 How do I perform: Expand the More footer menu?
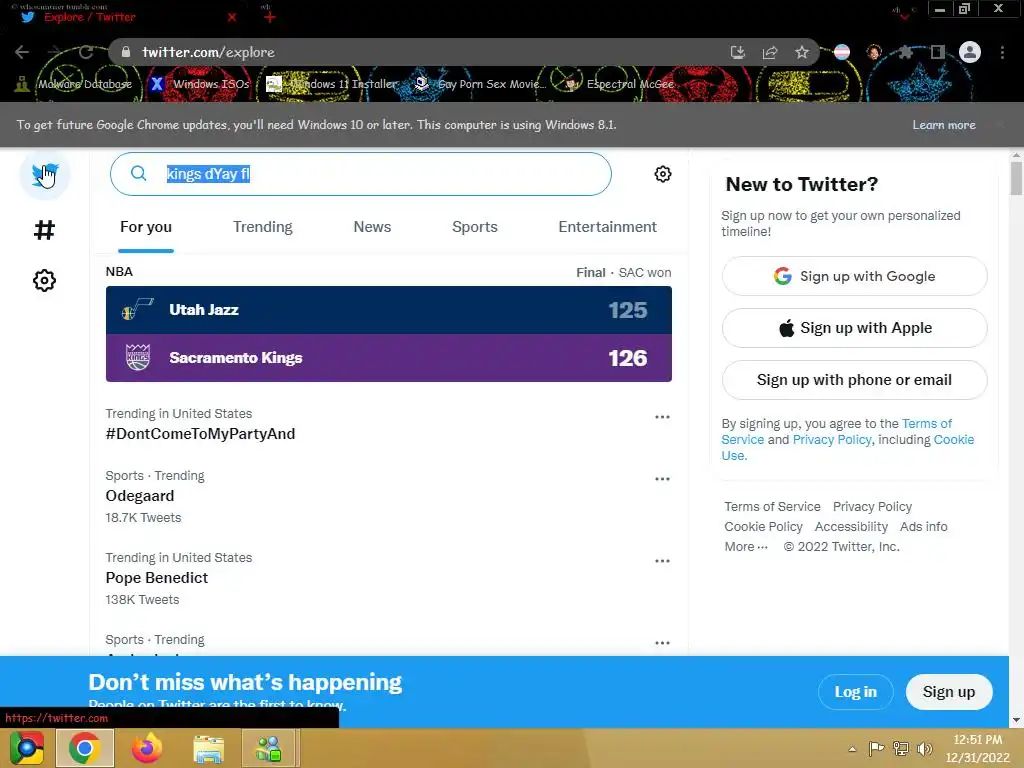[x=746, y=547]
